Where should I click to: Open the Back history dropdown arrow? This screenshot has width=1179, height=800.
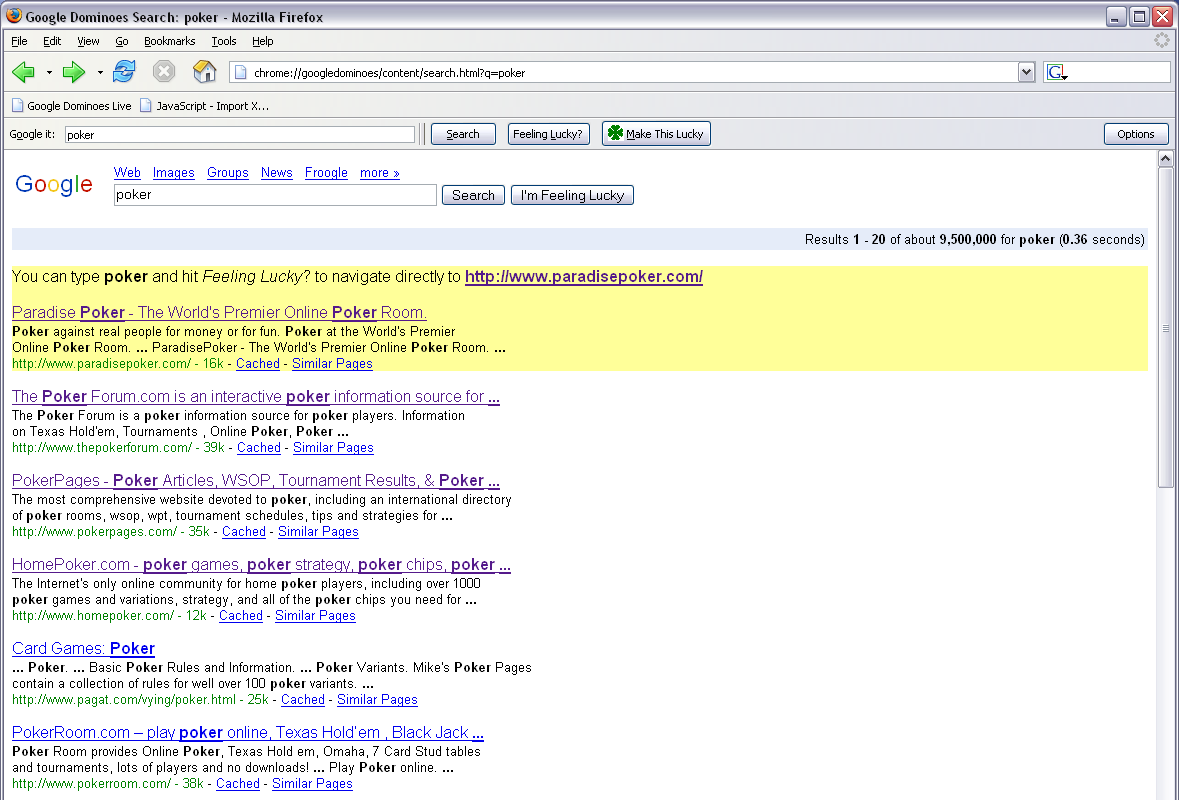[49, 73]
